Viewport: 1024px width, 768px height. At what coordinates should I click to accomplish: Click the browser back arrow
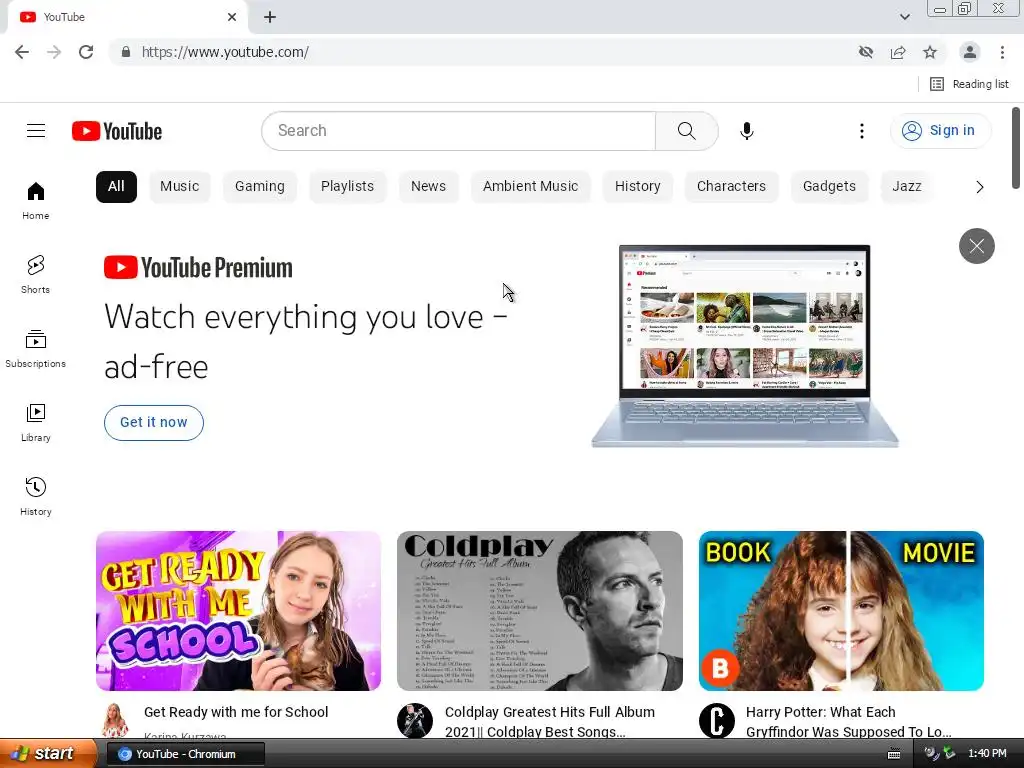point(22,52)
